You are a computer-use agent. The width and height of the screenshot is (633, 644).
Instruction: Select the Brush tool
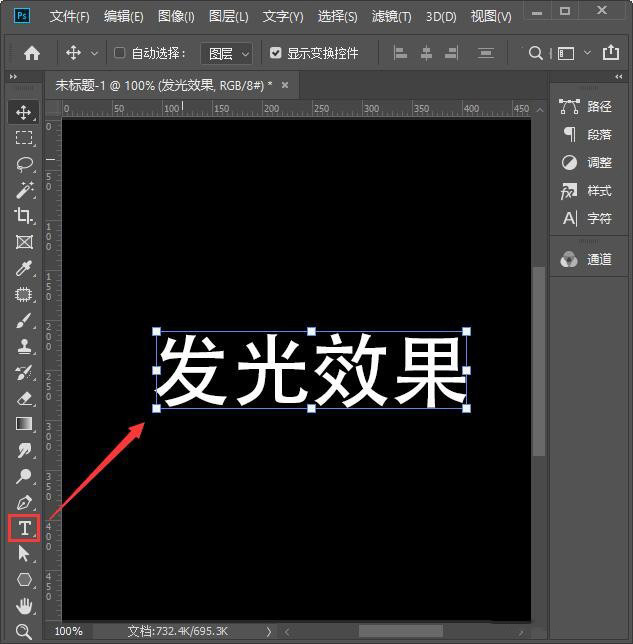(24, 320)
